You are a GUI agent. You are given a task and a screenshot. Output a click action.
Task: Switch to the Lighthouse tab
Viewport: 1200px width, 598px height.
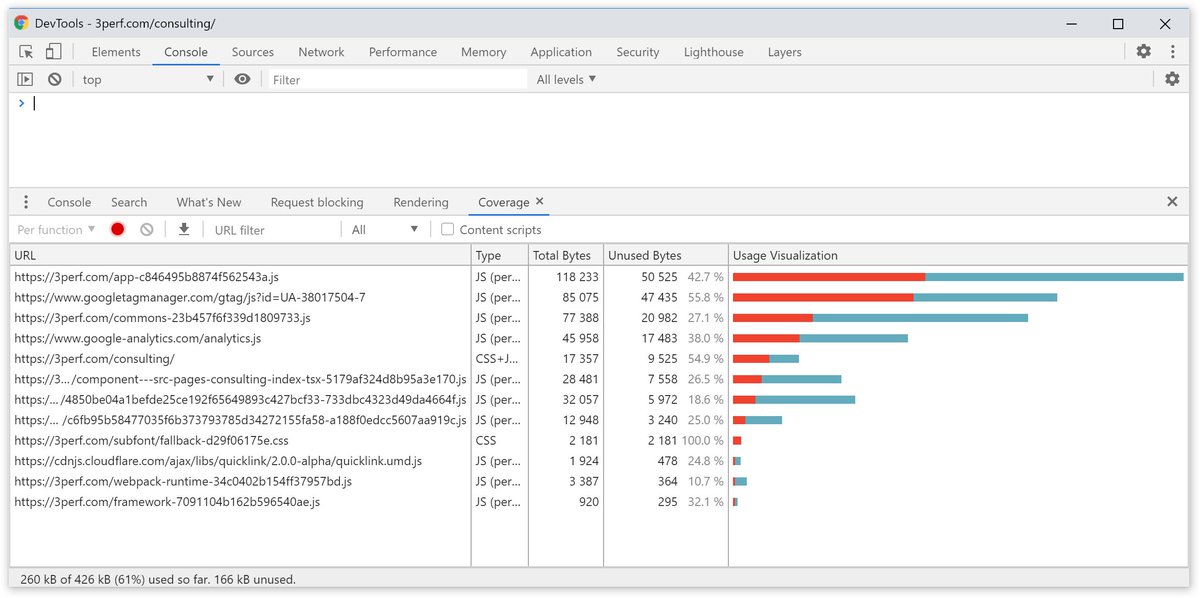click(714, 52)
